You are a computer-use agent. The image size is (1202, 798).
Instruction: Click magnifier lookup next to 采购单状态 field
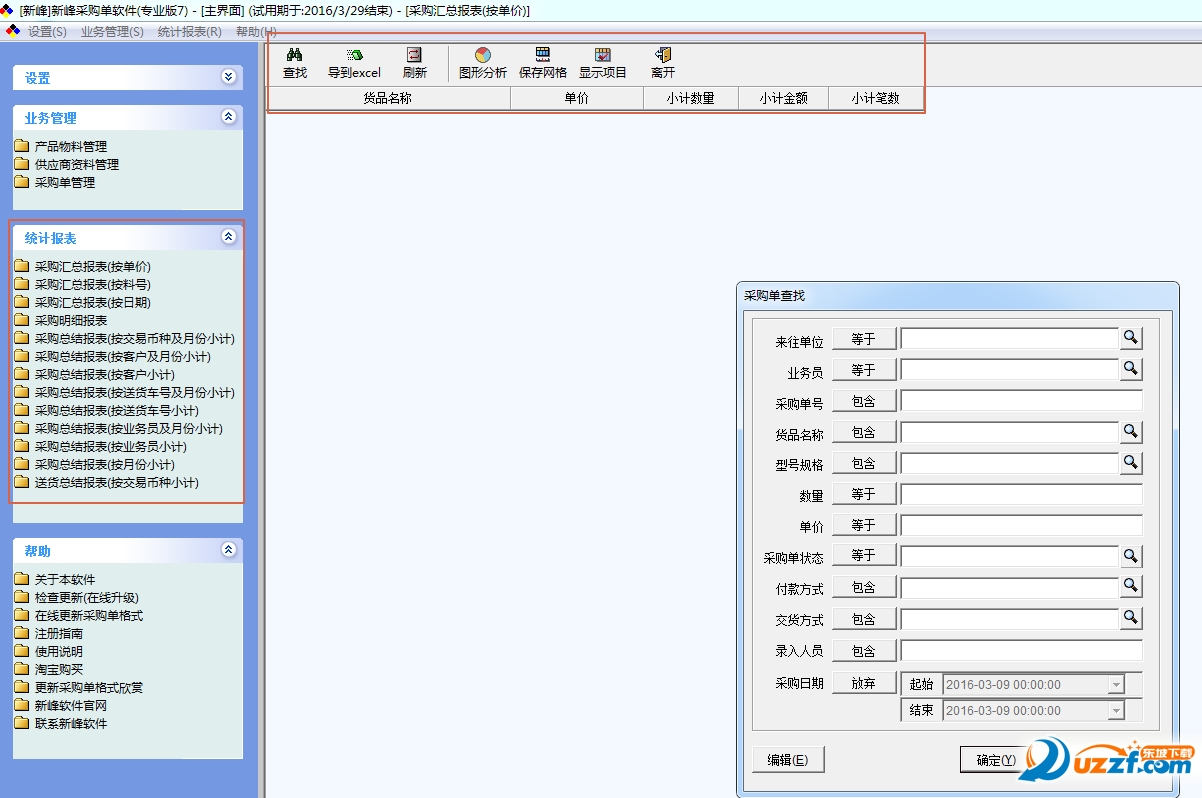[x=1130, y=556]
